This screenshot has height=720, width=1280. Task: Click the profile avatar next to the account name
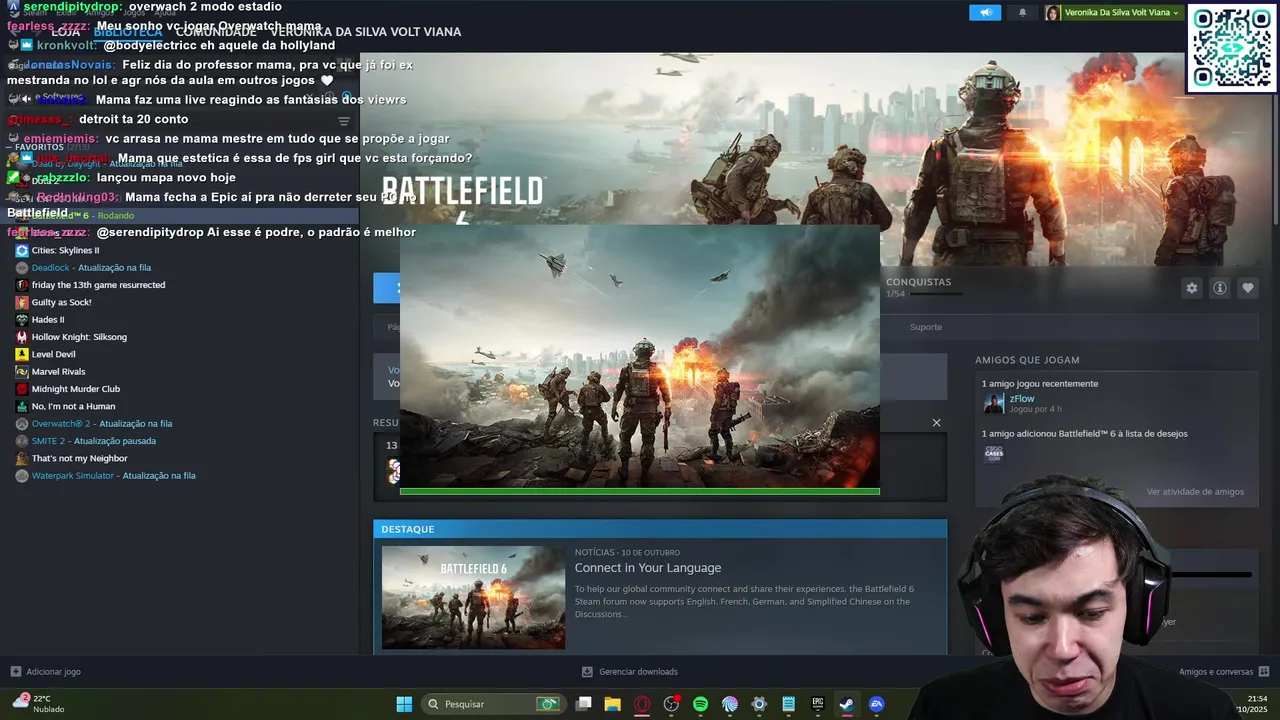(x=1052, y=13)
